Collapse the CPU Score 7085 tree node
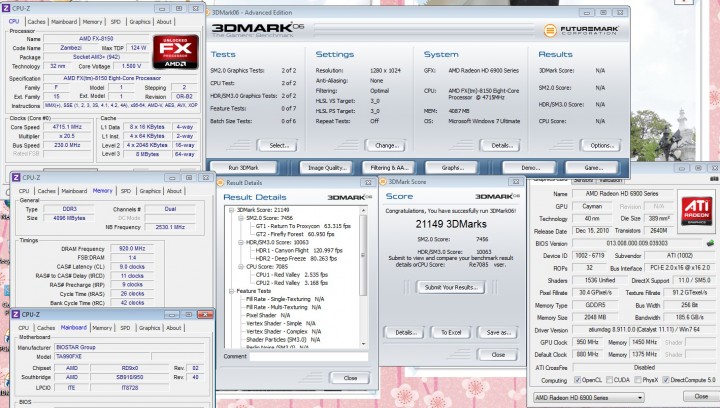Screen dimensions: 720x408 coord(241,267)
